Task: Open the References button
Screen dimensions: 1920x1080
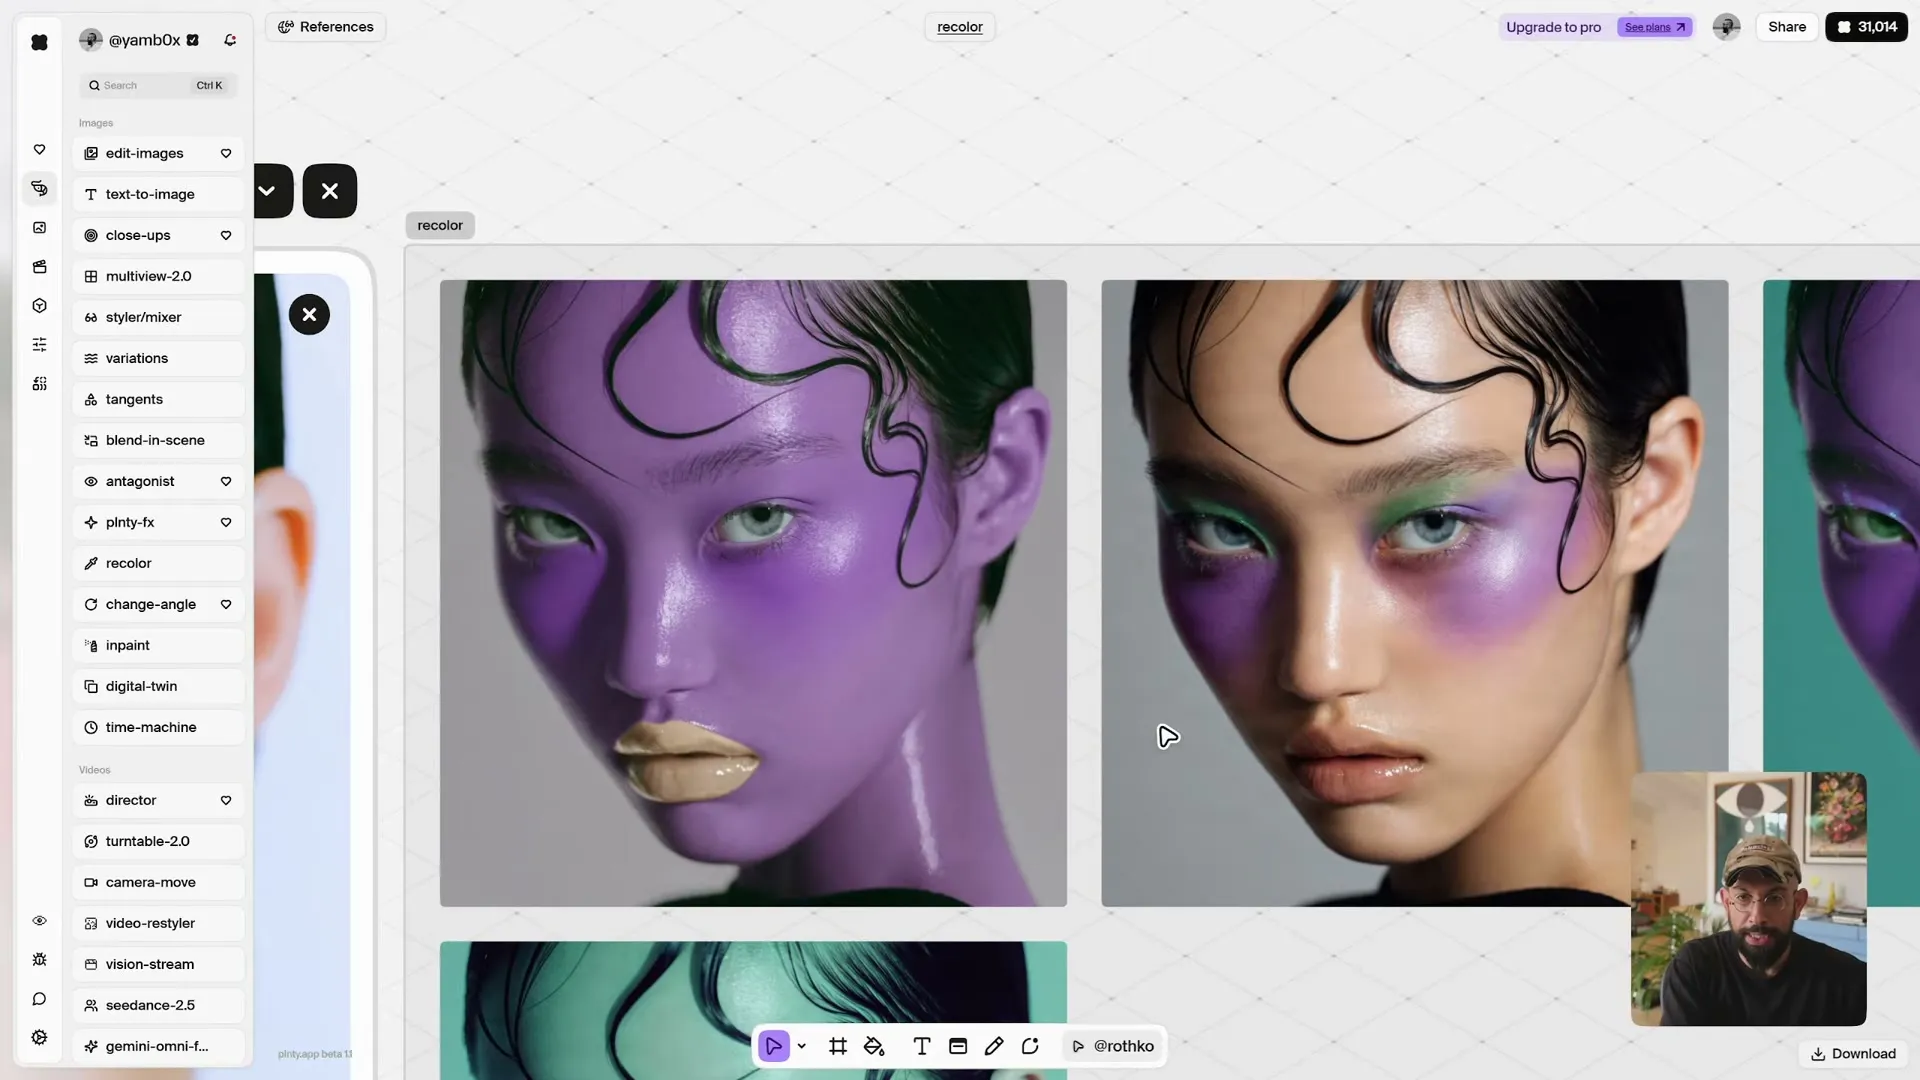Action: pyautogui.click(x=326, y=27)
